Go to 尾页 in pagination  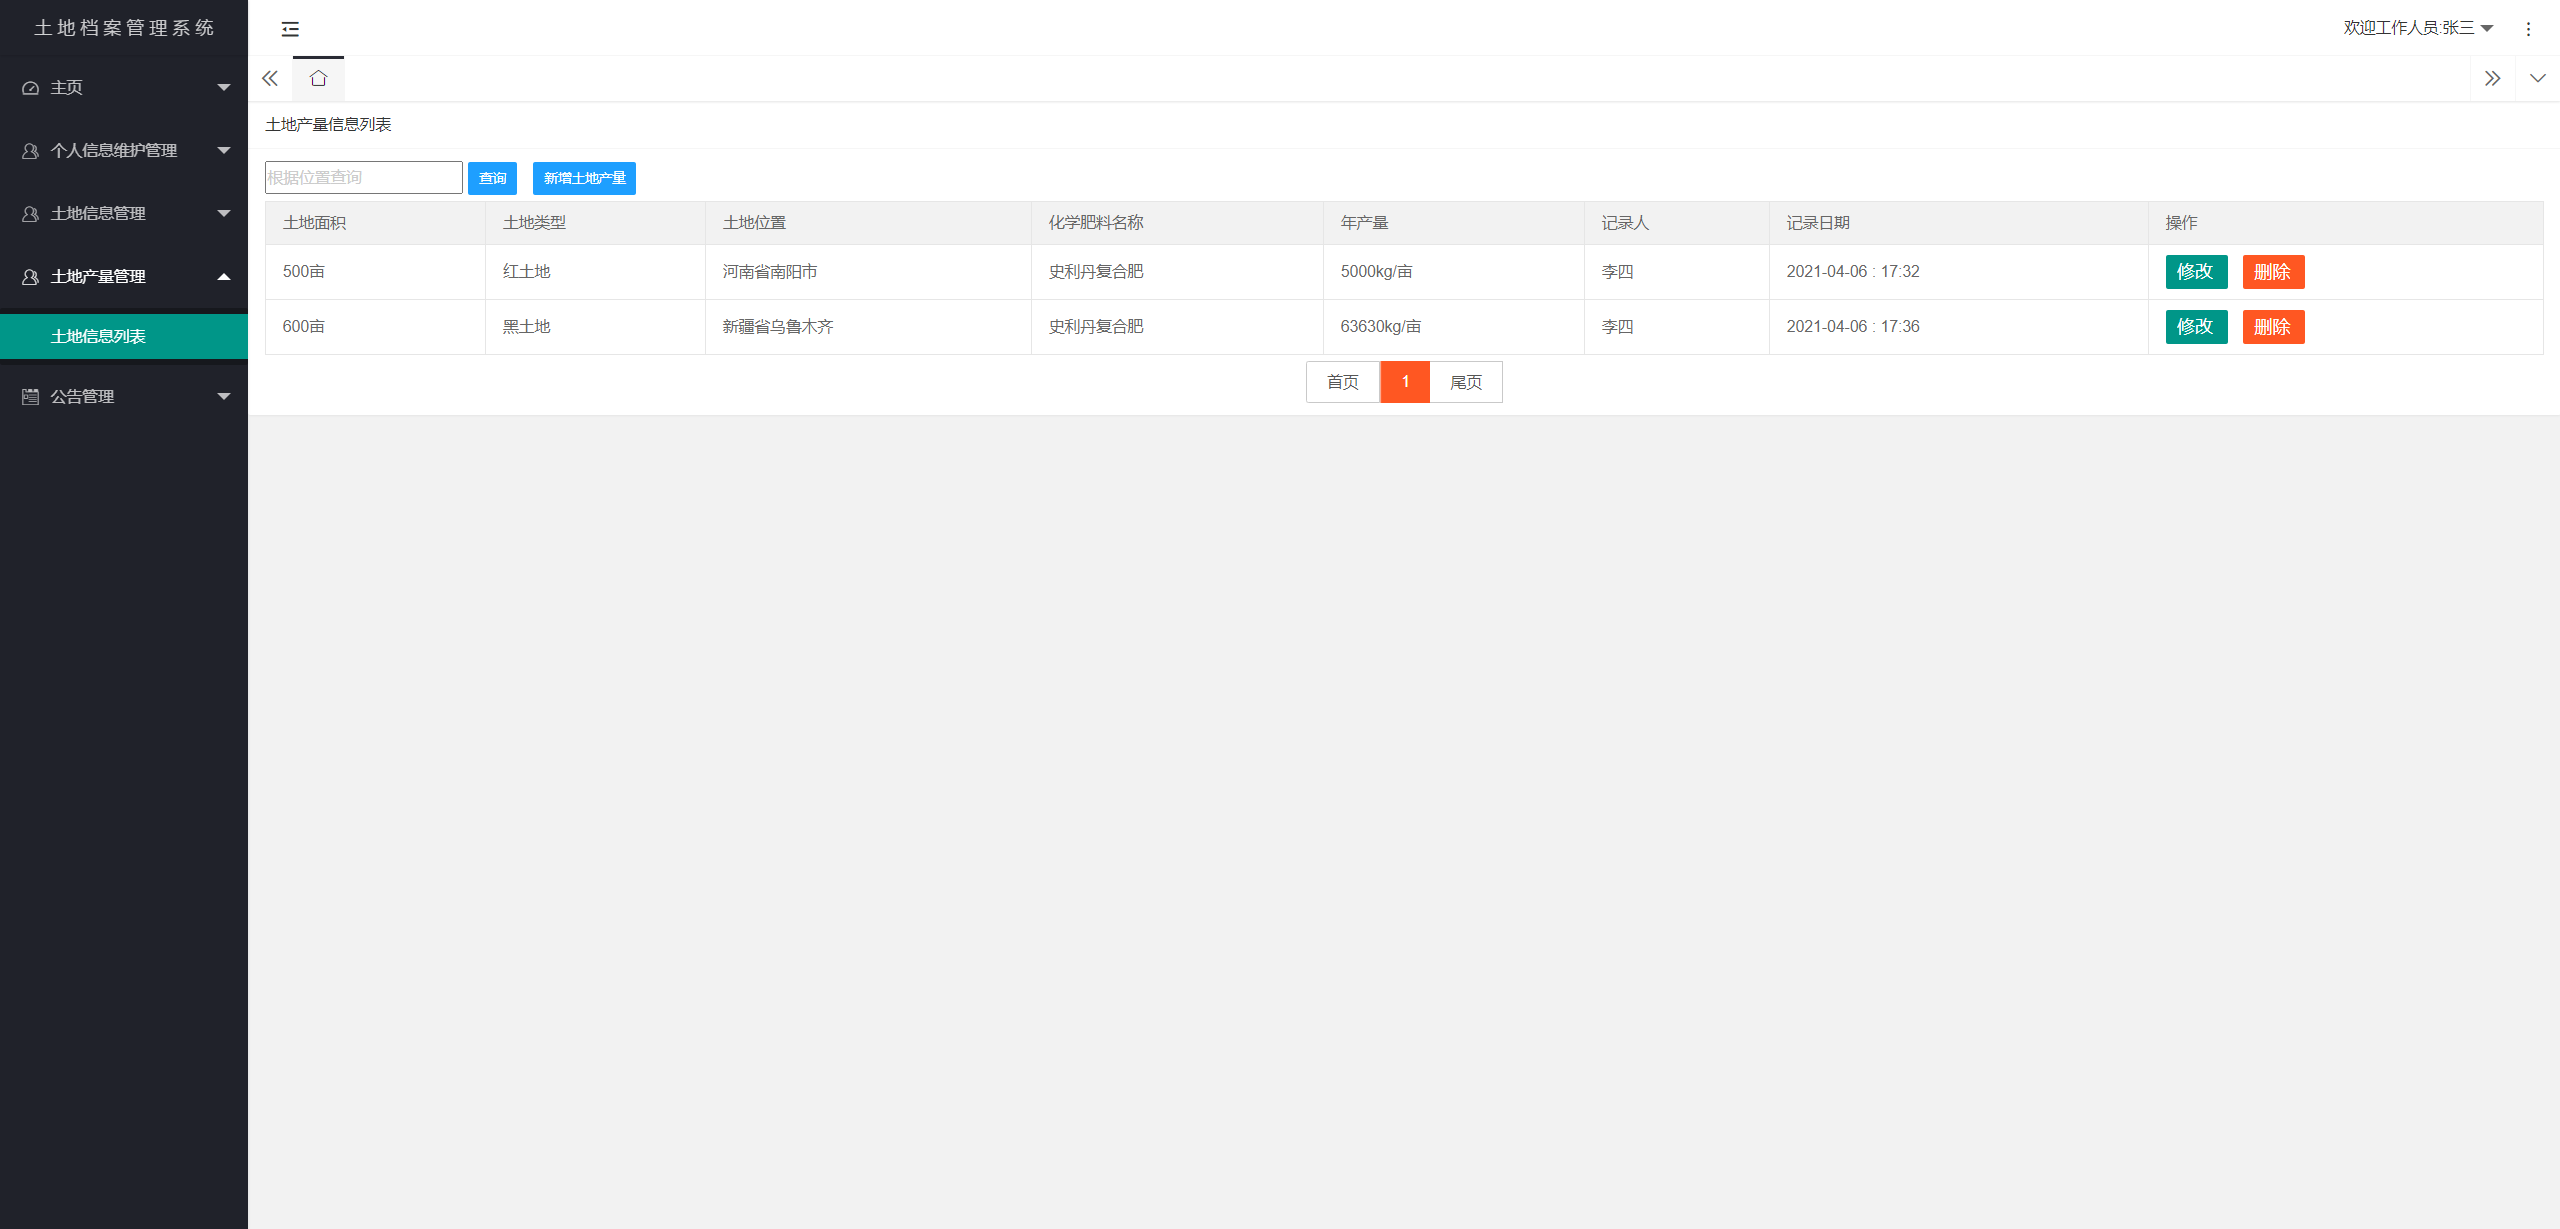(x=1465, y=382)
